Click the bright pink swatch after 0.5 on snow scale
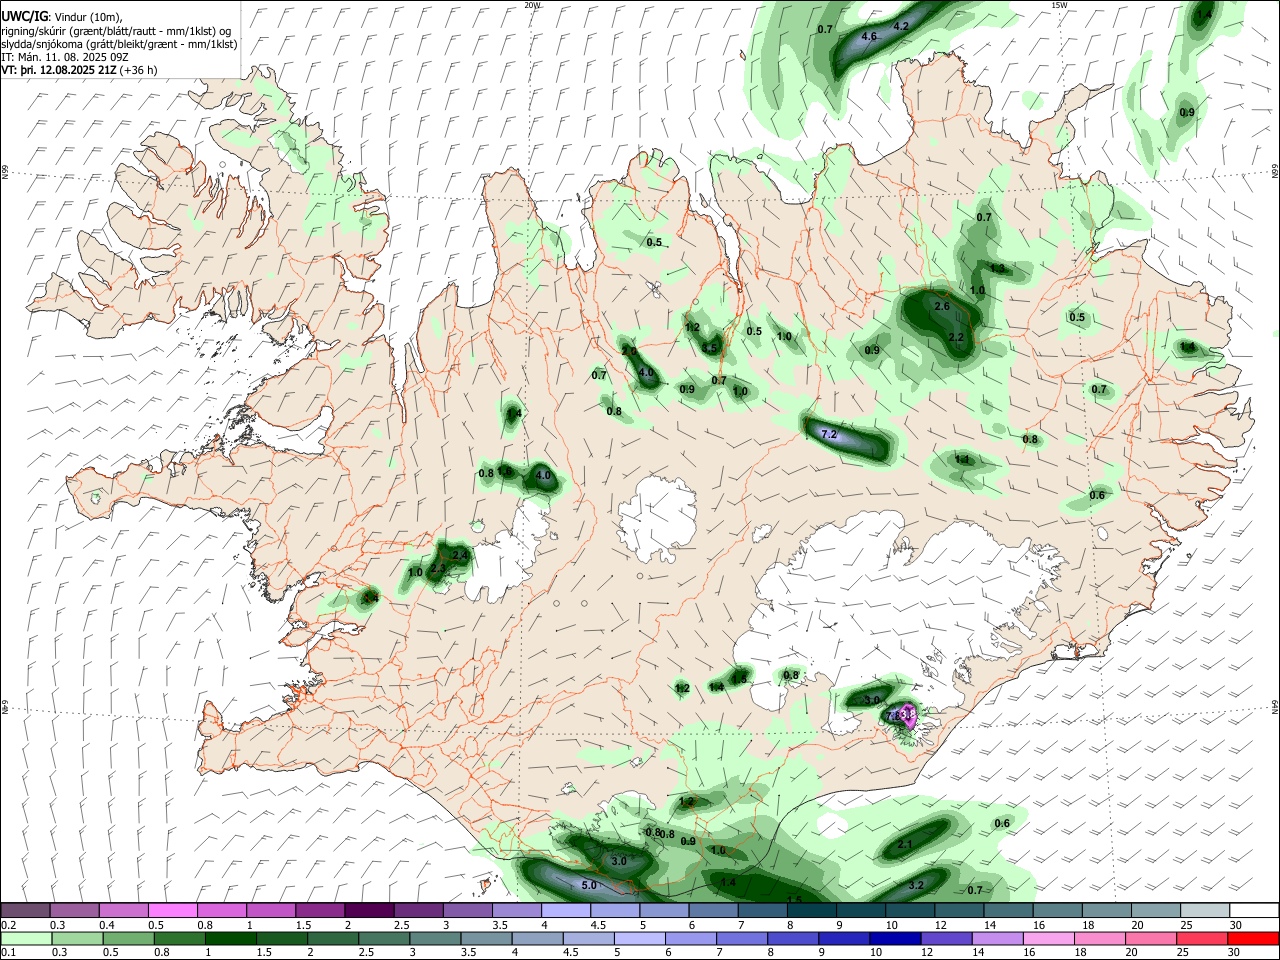Screen dimensions: 1280x960 172,910
